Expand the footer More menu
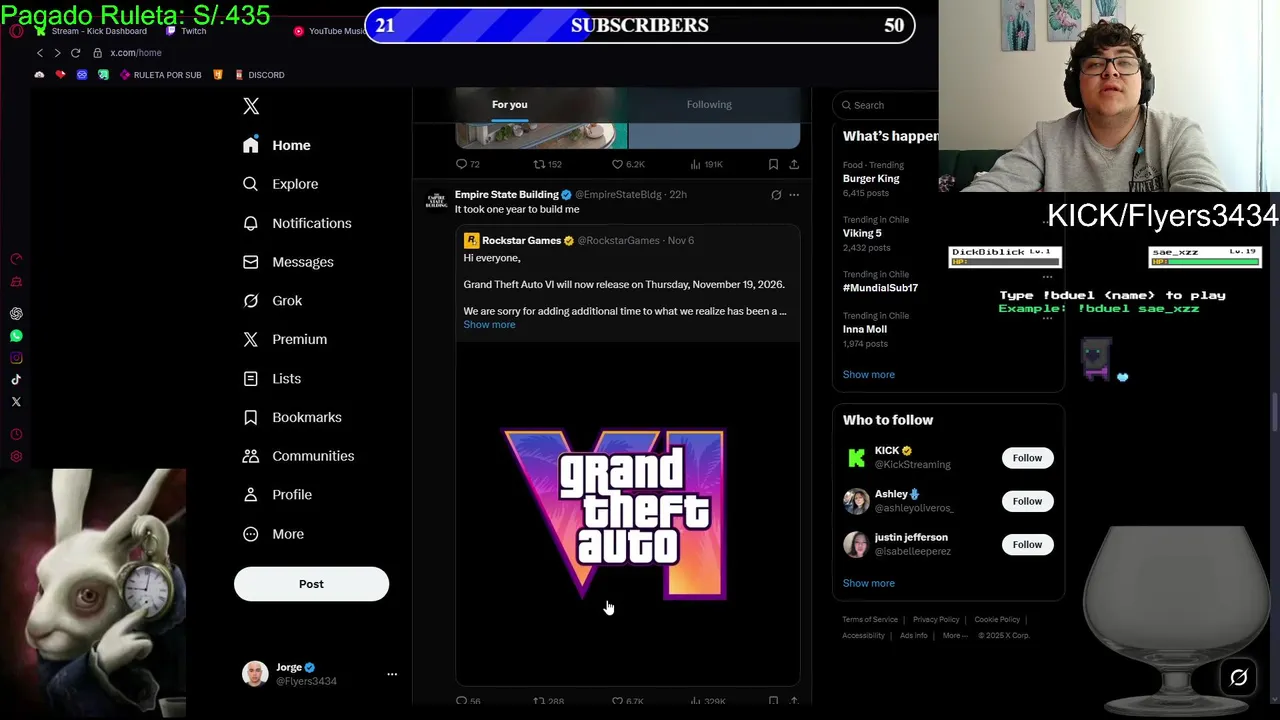This screenshot has height=720, width=1280. [x=954, y=636]
